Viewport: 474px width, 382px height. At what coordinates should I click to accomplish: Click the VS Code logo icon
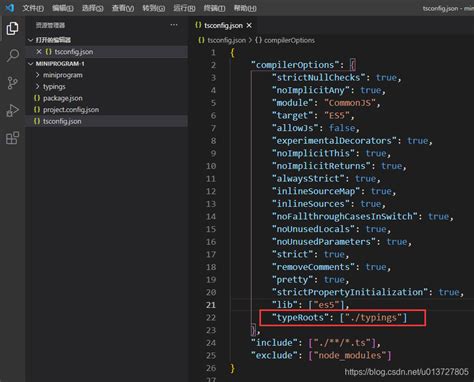(x=10, y=7)
